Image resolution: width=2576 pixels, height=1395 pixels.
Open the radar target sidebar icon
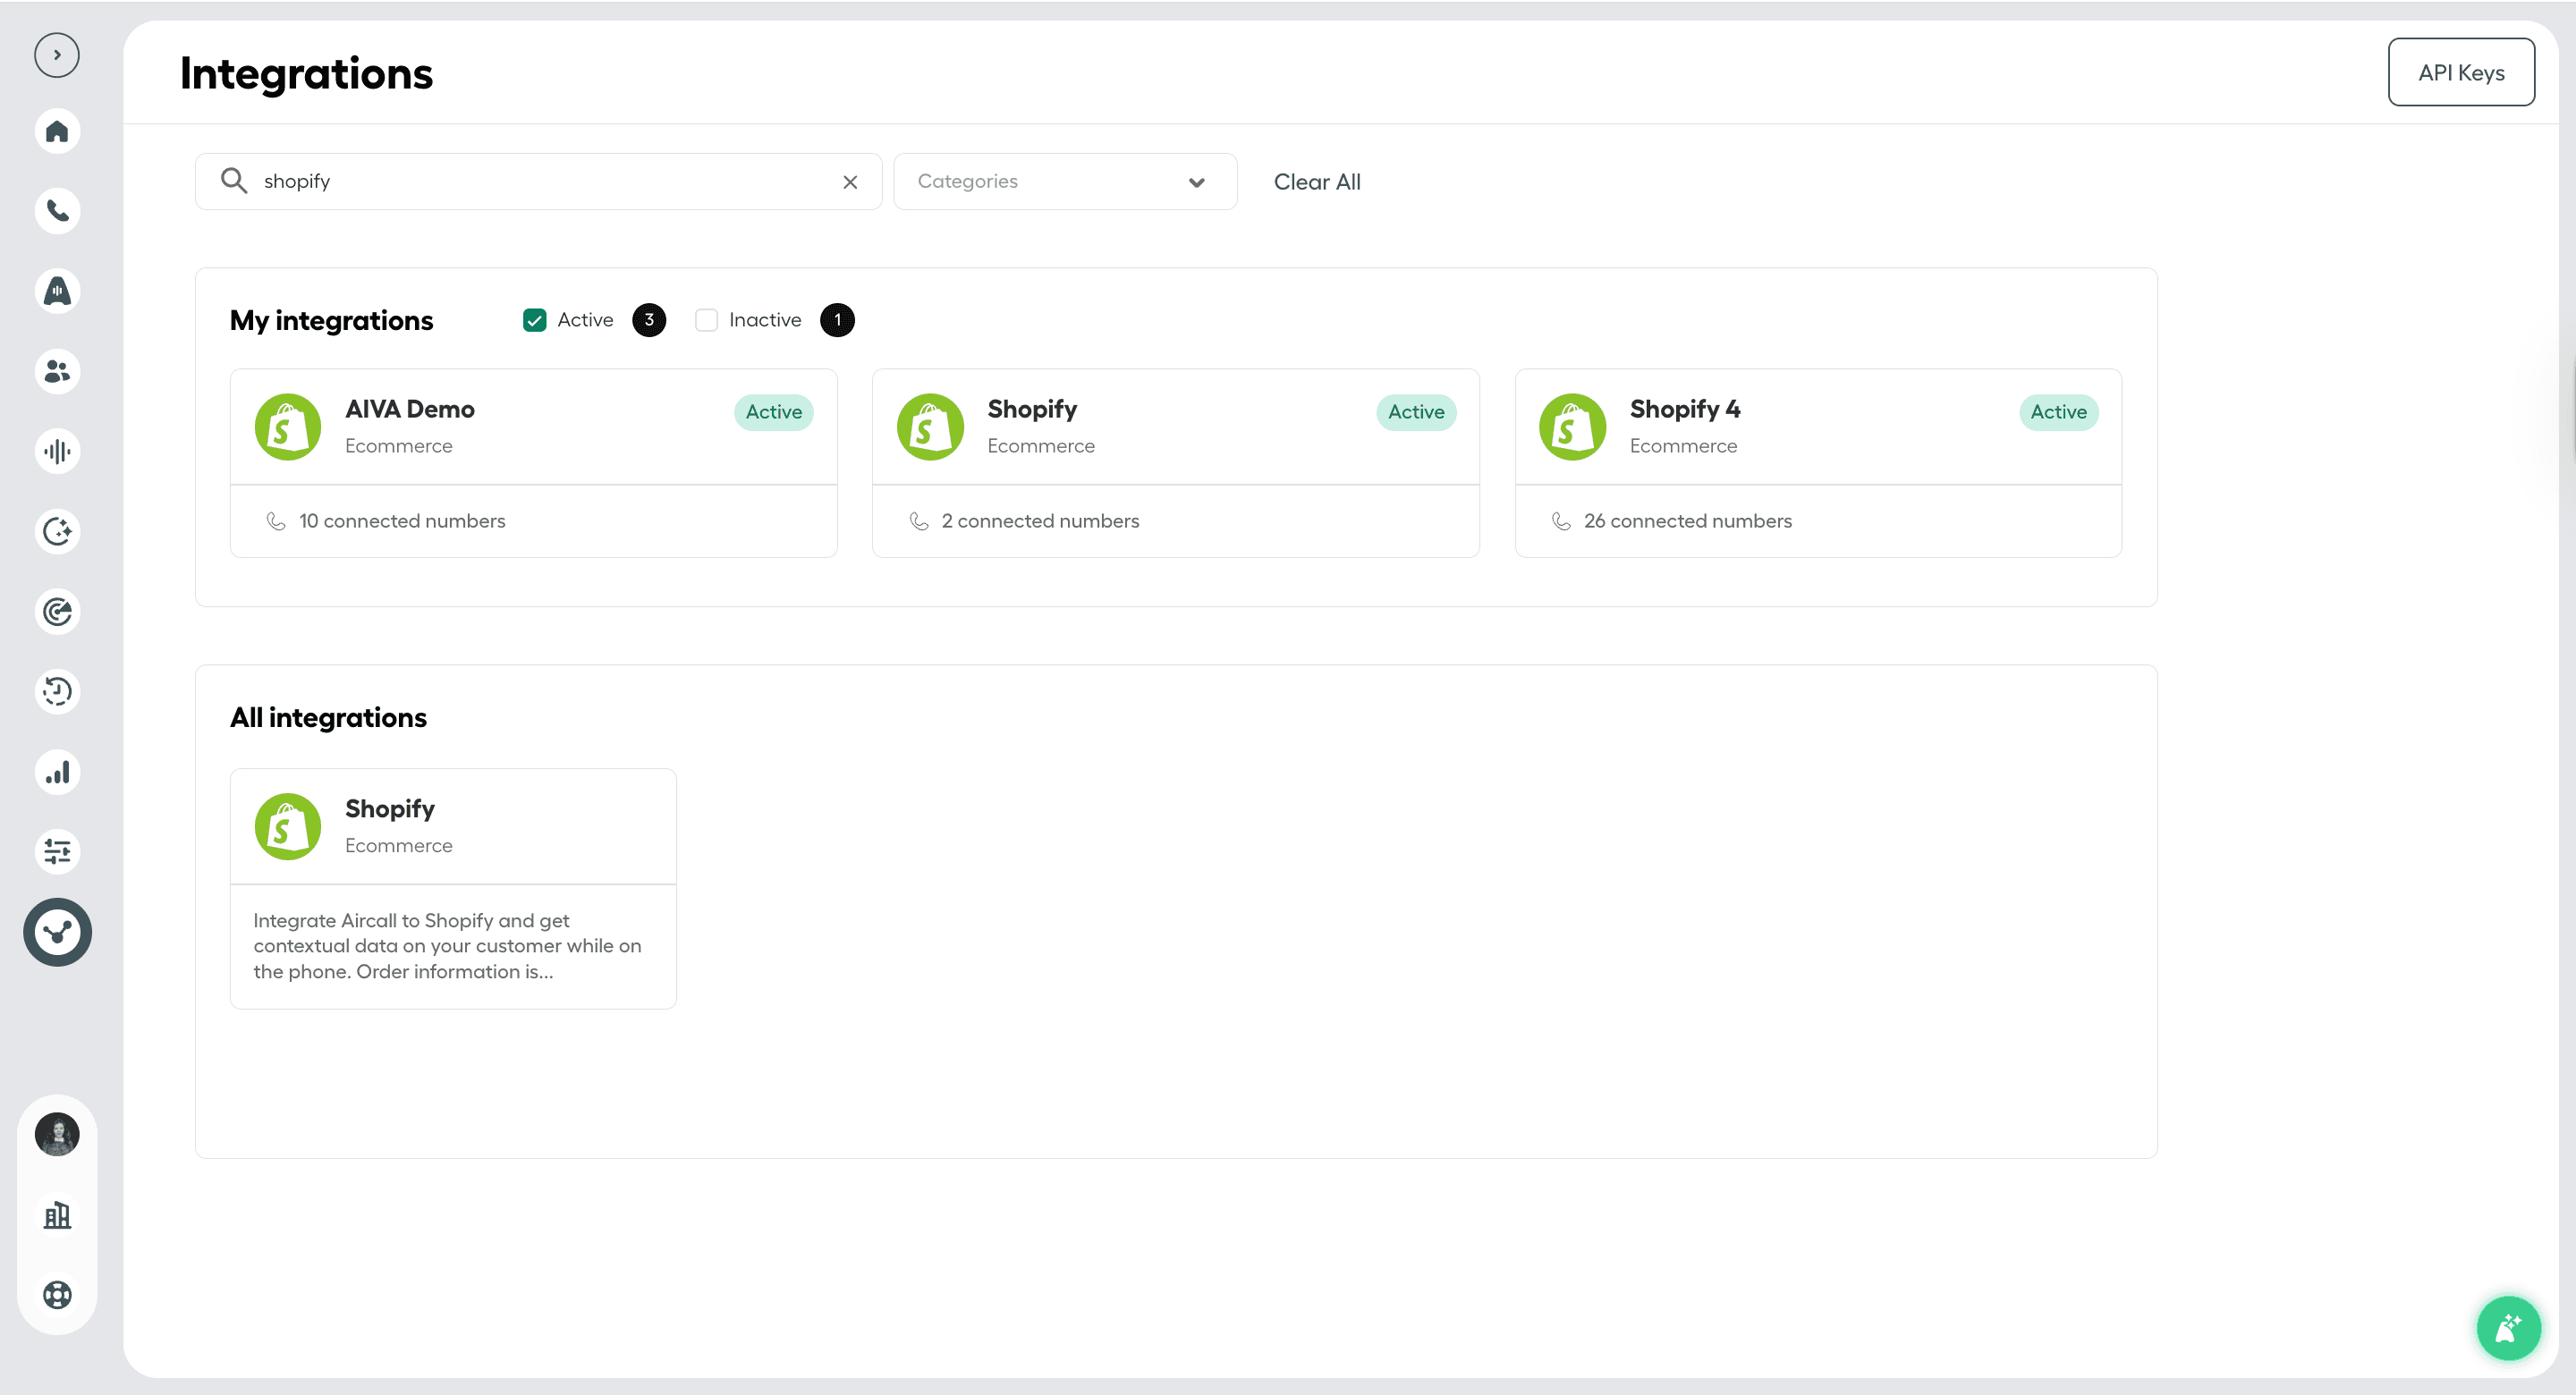[57, 611]
